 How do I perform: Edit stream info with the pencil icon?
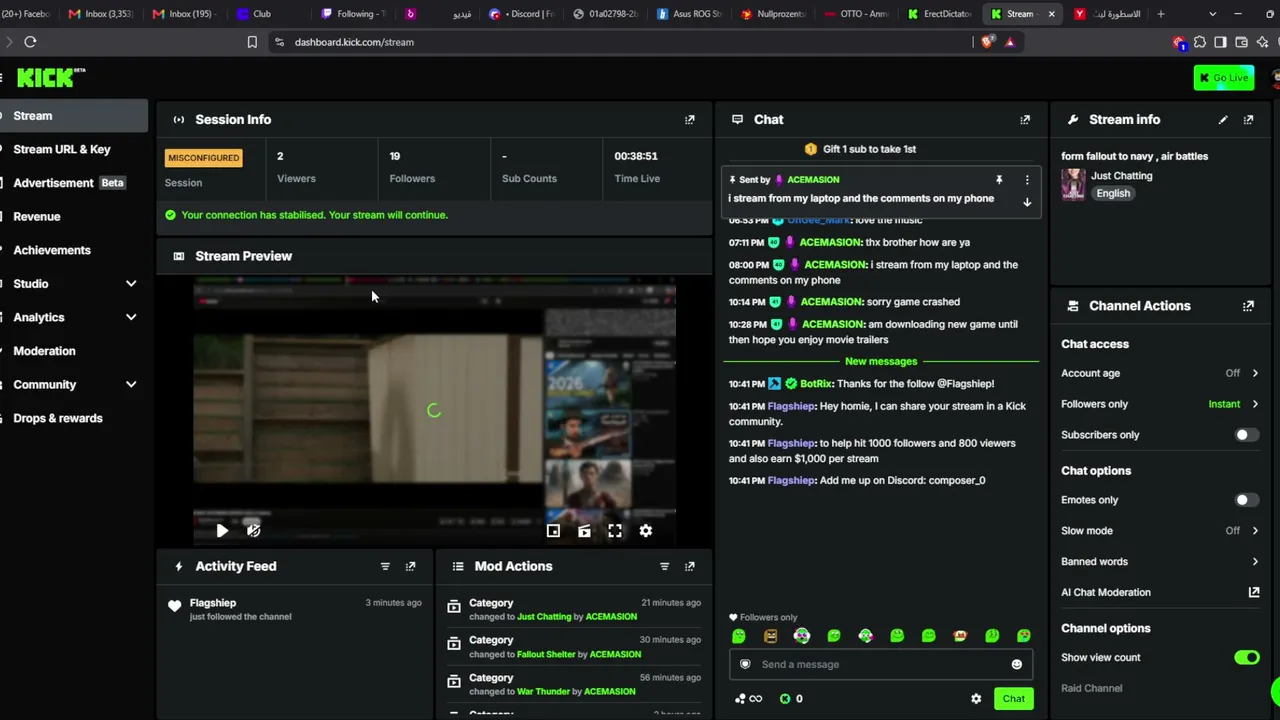(1223, 120)
